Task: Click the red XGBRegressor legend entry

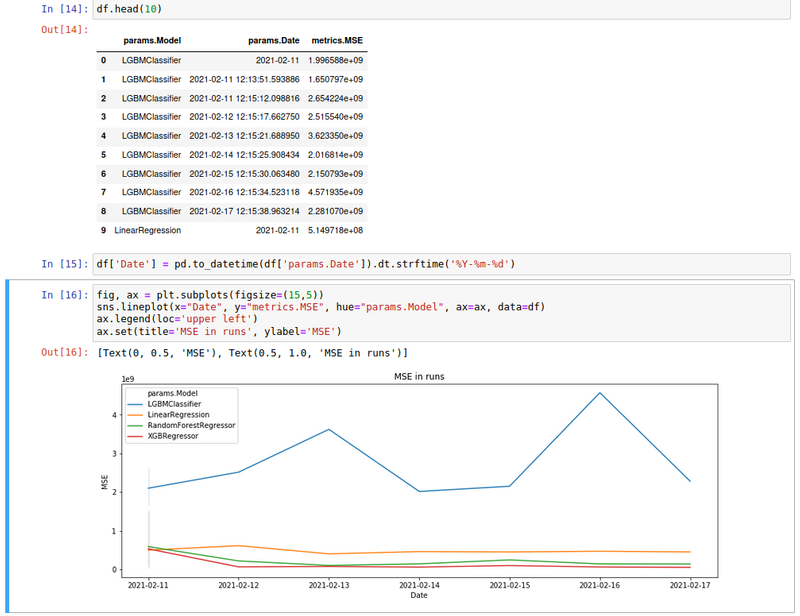Action: [172, 436]
